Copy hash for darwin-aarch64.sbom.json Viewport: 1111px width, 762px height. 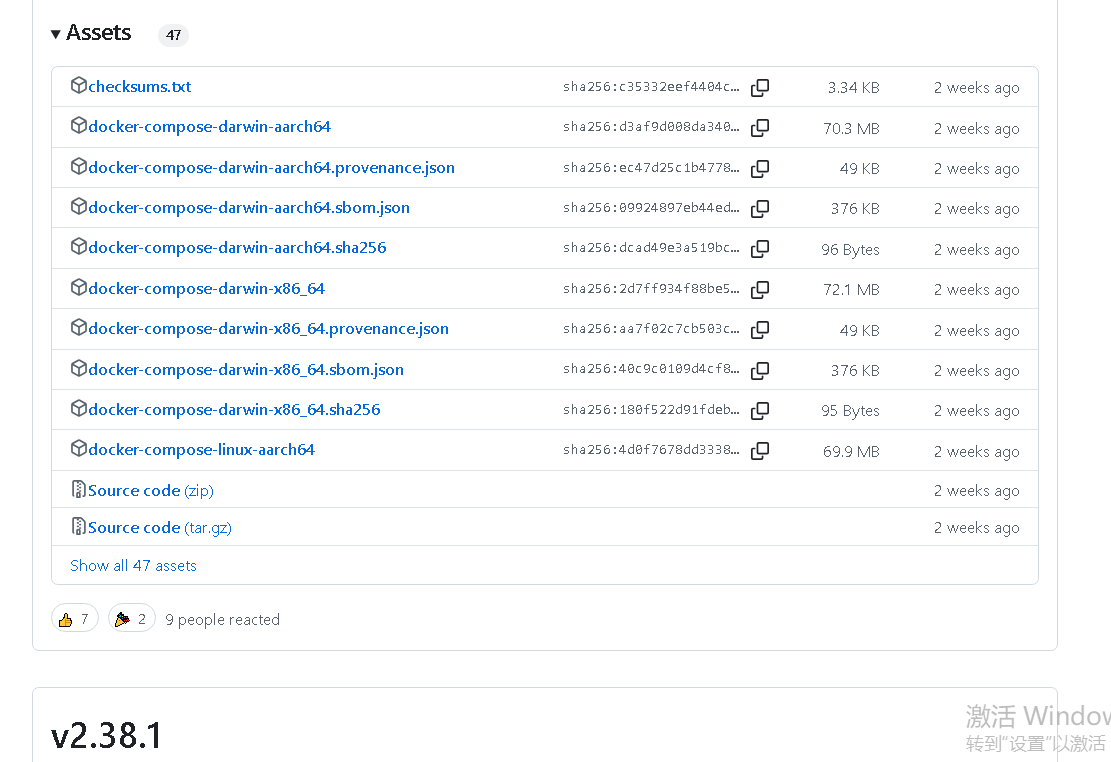point(760,208)
